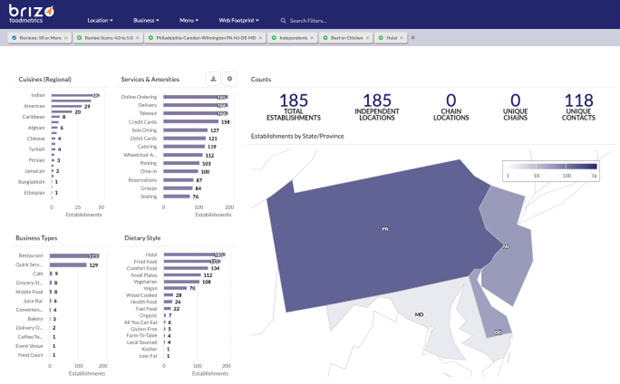This screenshot has width=620, height=384.
Task: Remove the Independents filter chip
Action: coord(312,38)
